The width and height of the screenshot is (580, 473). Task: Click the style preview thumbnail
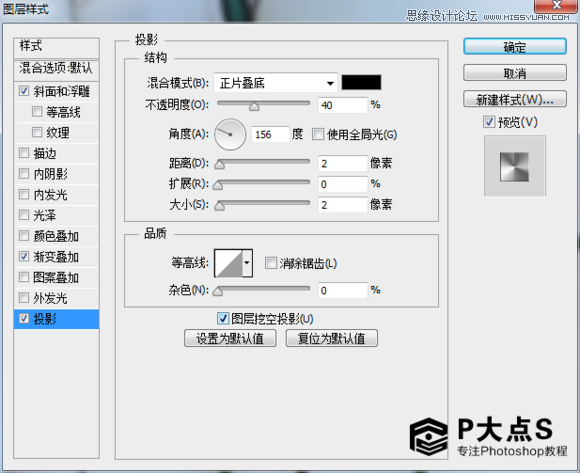[x=515, y=166]
